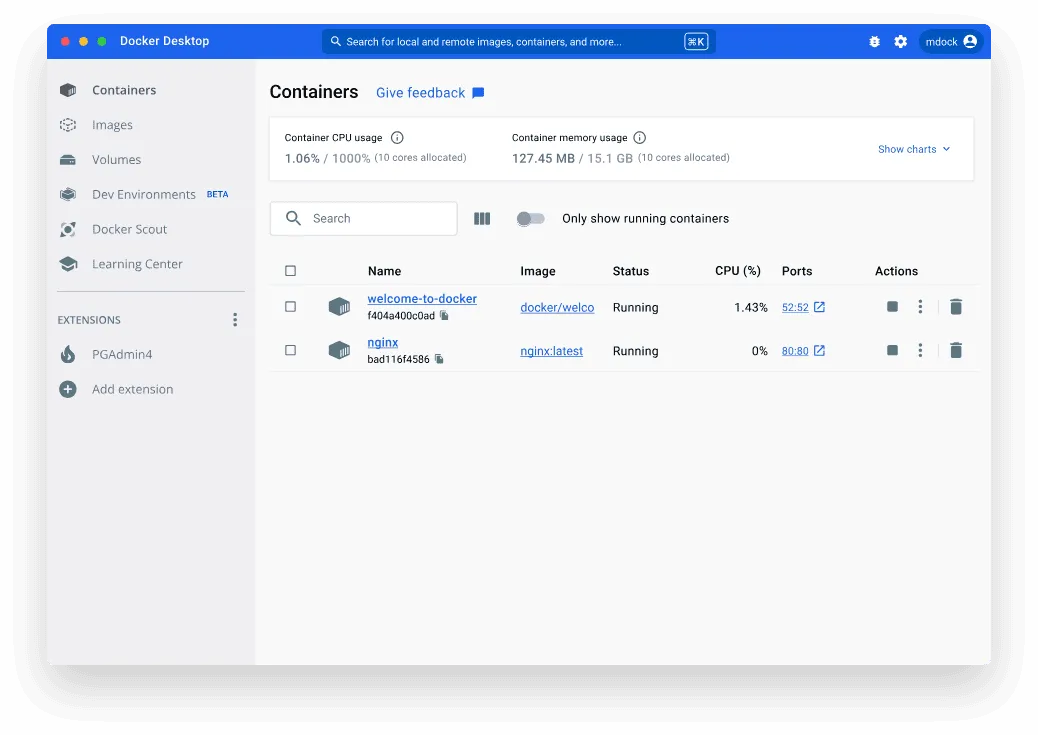Open extensions options menu
The height and width of the screenshot is (735, 1038).
pyautogui.click(x=235, y=319)
